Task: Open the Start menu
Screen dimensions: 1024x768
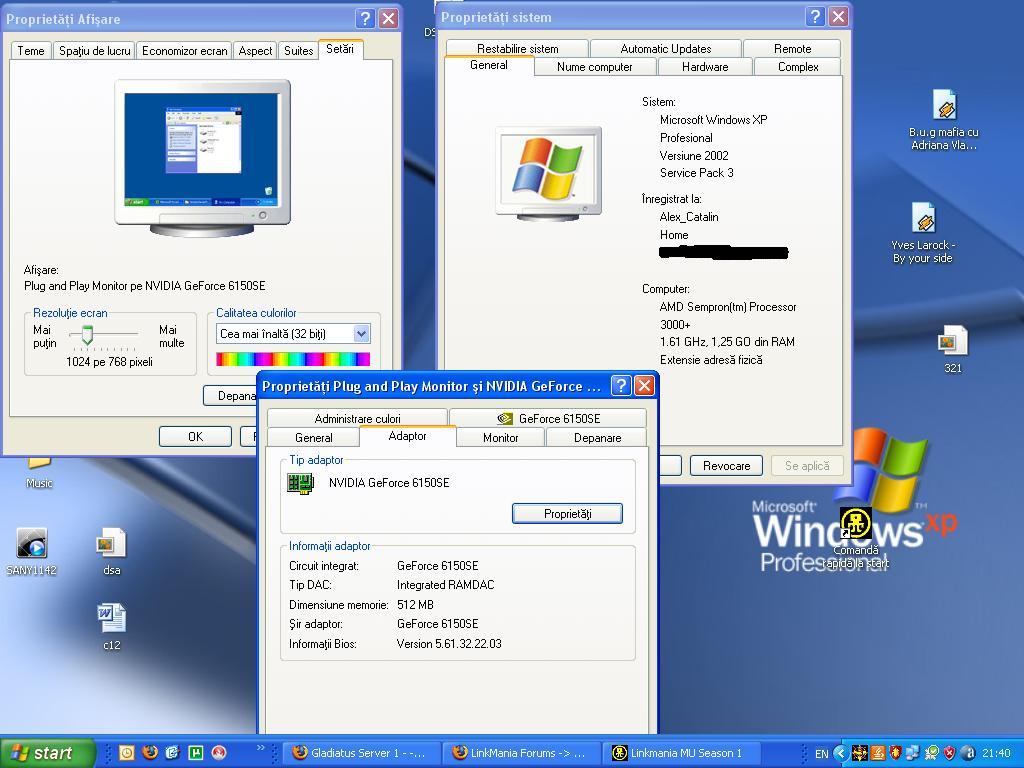Action: pos(47,753)
